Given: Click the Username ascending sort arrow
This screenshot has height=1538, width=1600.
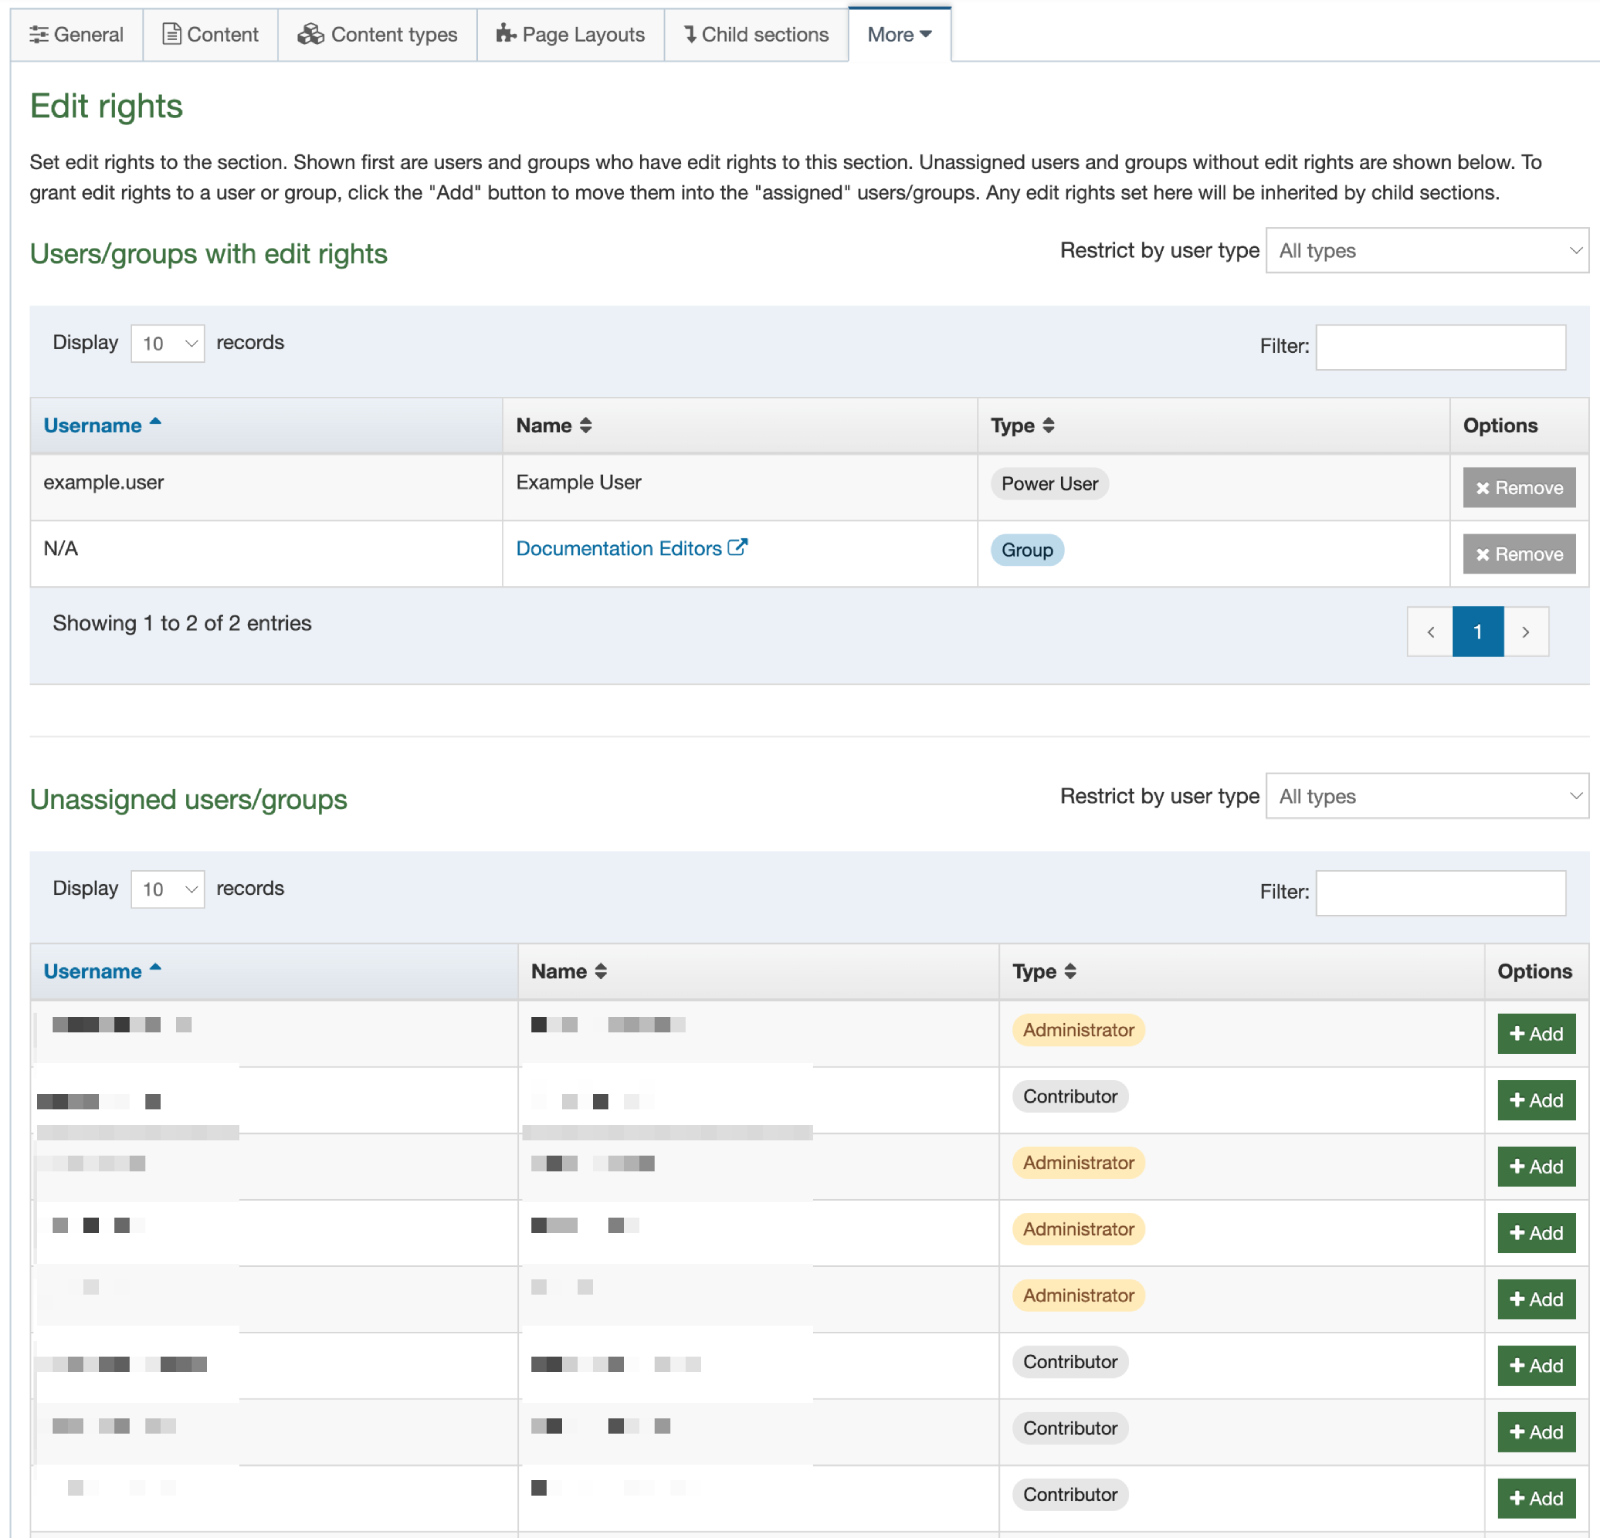Looking at the screenshot, I should coord(157,419).
